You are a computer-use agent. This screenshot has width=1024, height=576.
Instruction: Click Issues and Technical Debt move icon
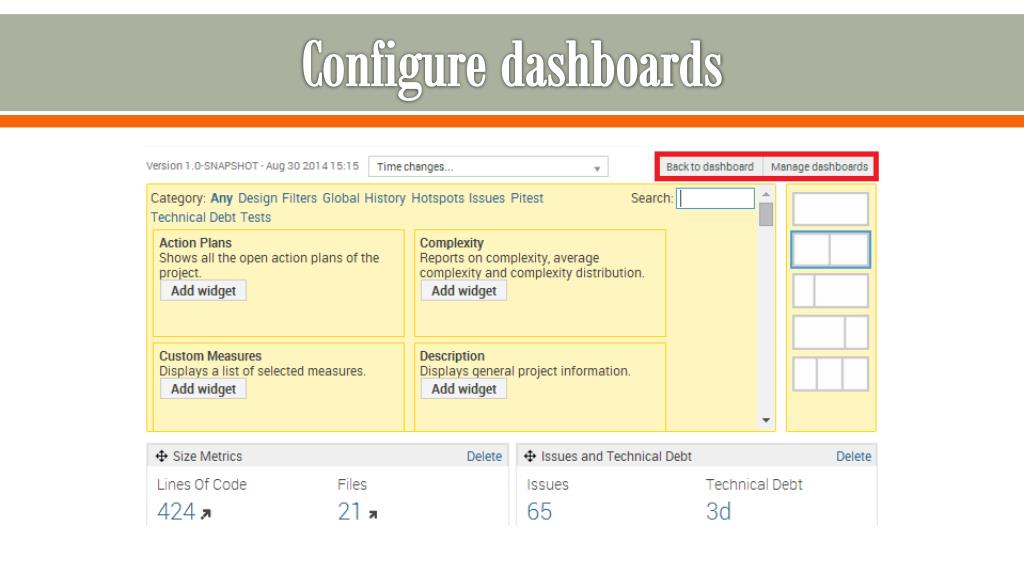[530, 456]
